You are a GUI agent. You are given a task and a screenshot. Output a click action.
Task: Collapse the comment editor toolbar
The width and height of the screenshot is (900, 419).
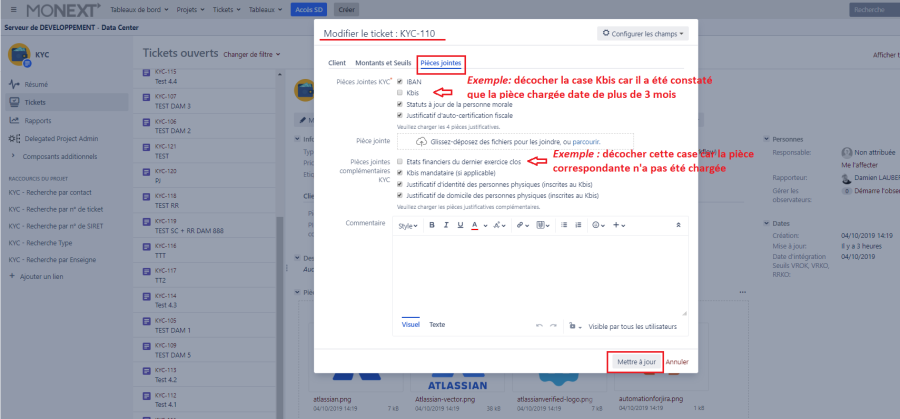(679, 225)
